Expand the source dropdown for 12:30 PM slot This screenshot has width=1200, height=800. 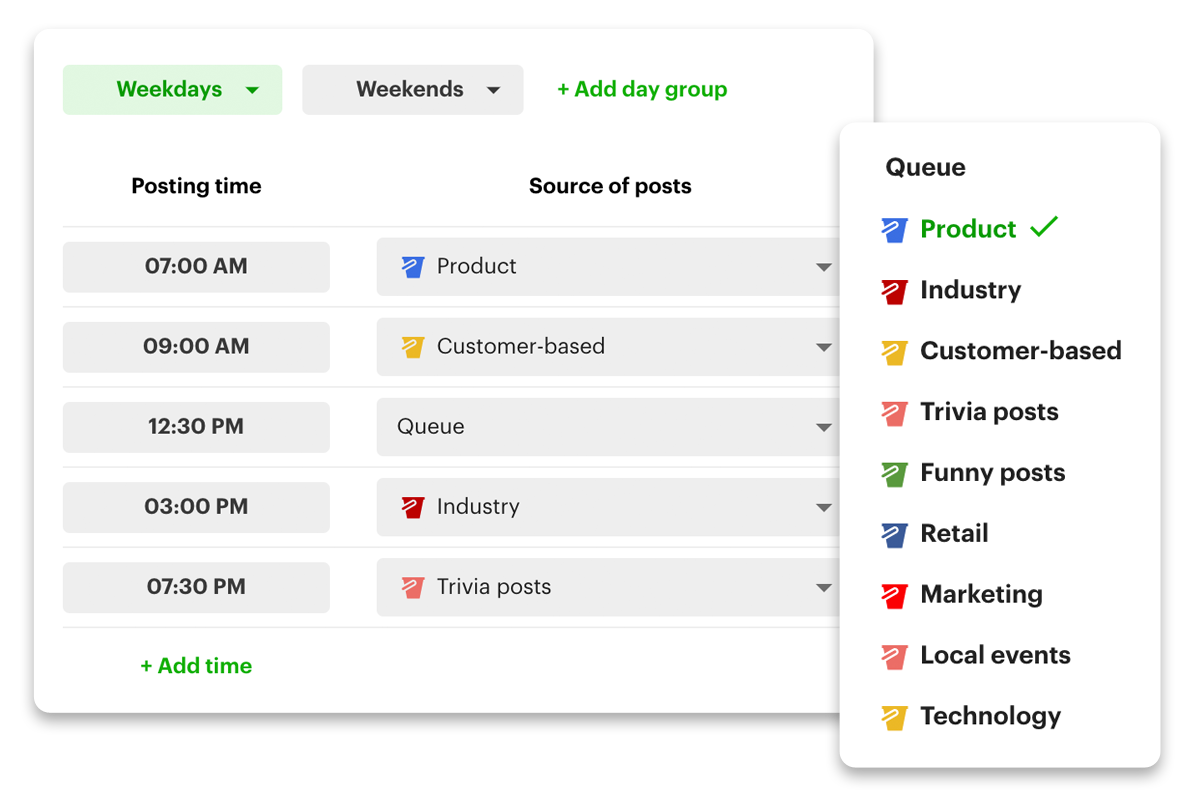[824, 427]
